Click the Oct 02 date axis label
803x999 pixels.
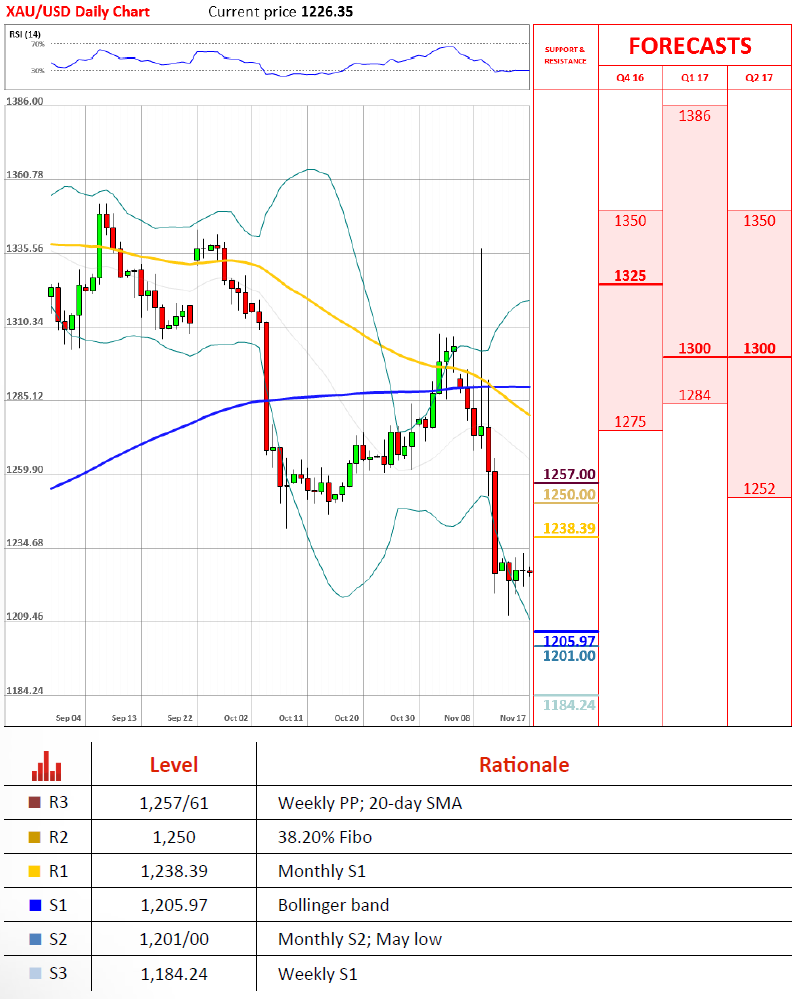click(x=236, y=718)
